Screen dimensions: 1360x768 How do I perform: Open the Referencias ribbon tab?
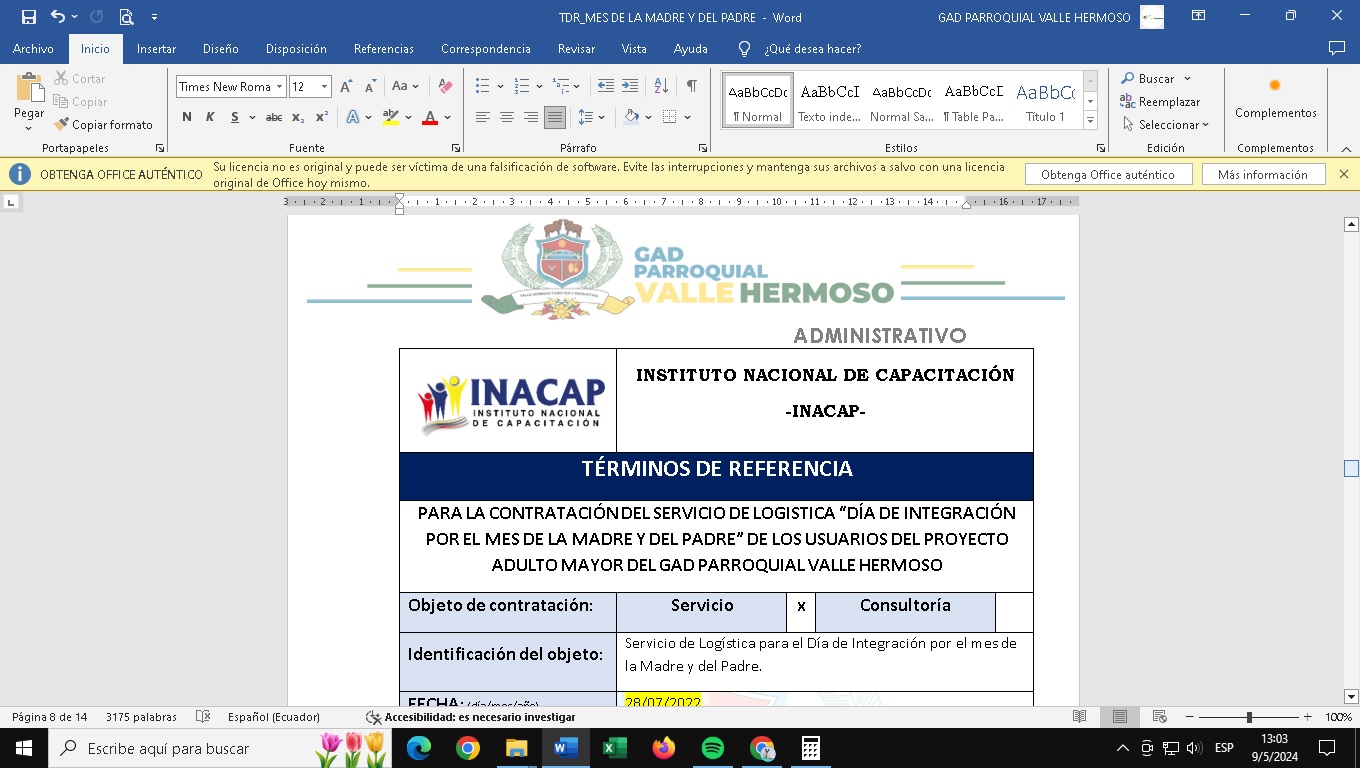pos(383,49)
